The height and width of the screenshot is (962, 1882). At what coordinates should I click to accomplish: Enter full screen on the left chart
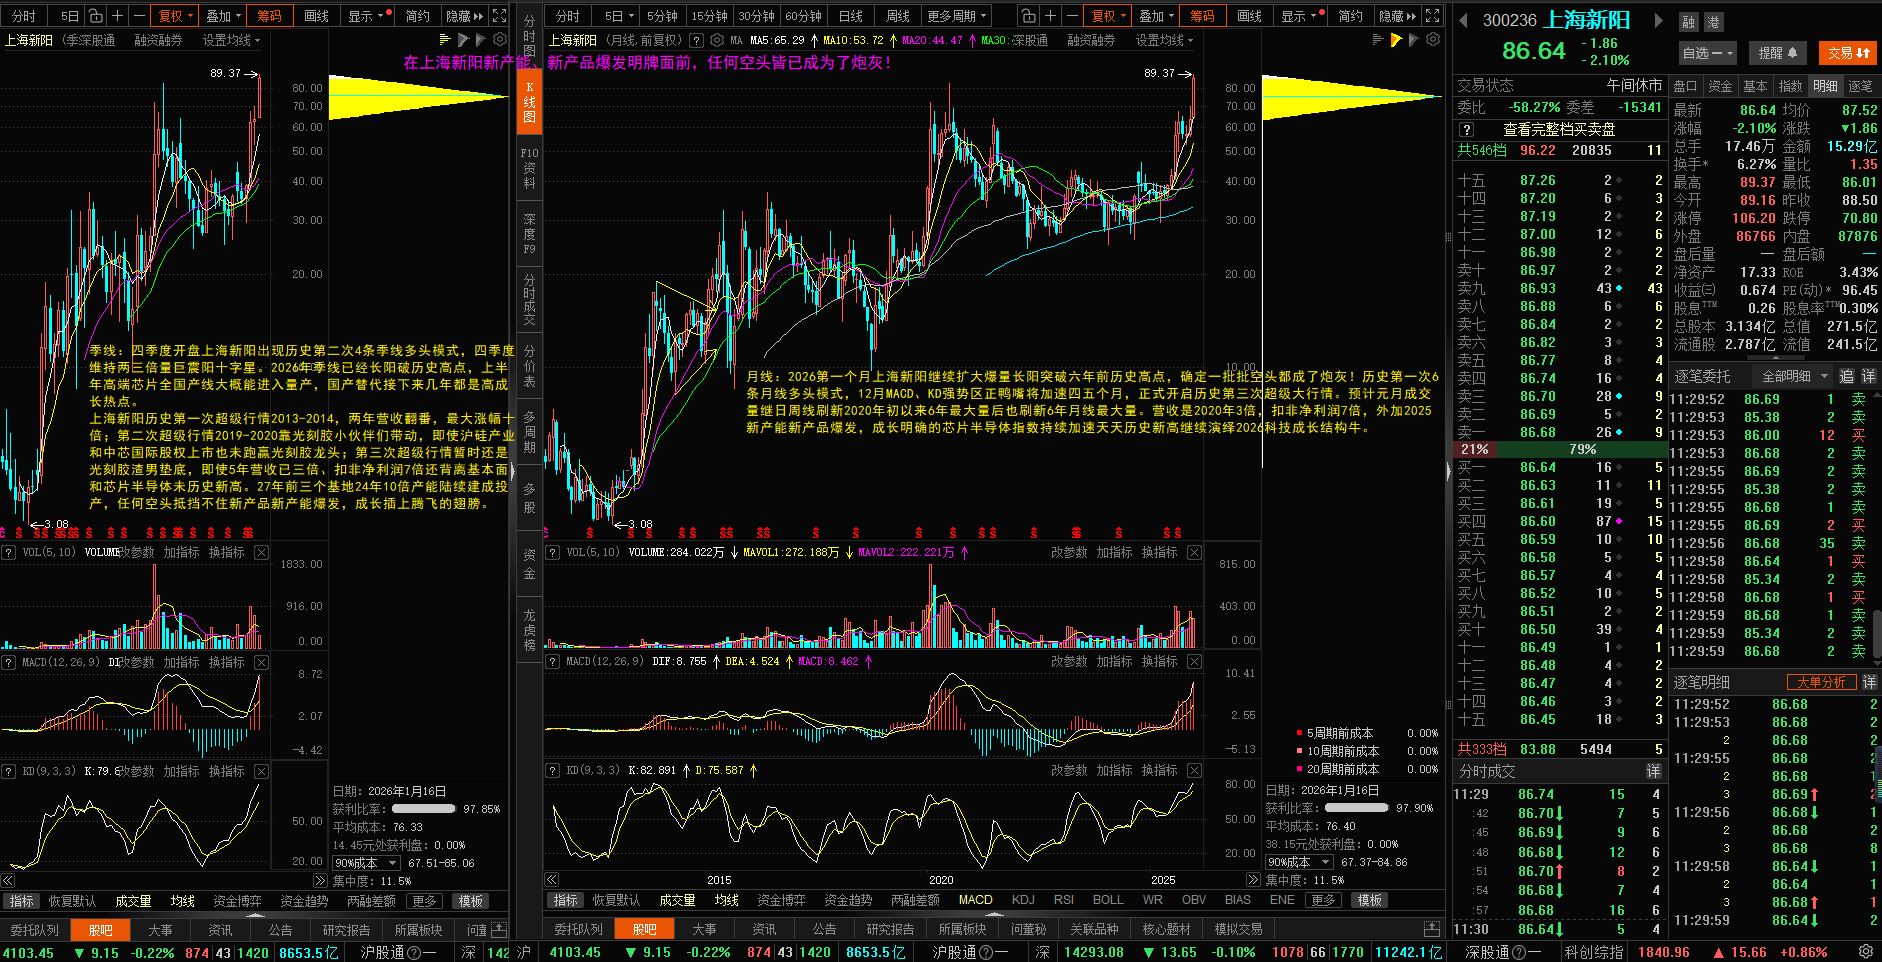[499, 16]
